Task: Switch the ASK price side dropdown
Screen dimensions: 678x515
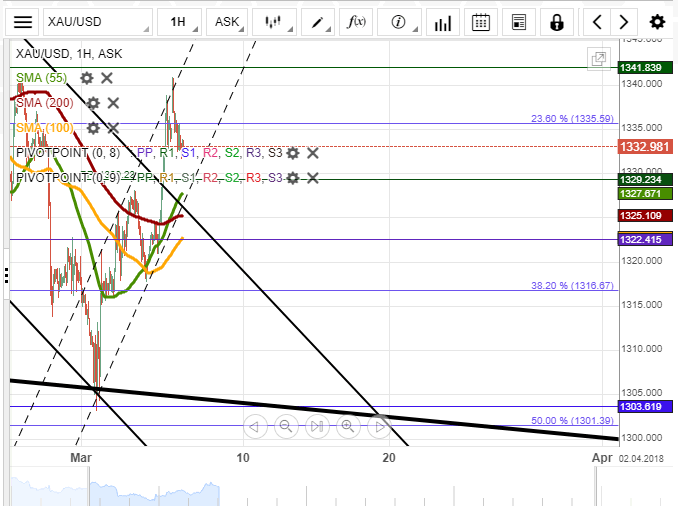Action: [x=227, y=22]
